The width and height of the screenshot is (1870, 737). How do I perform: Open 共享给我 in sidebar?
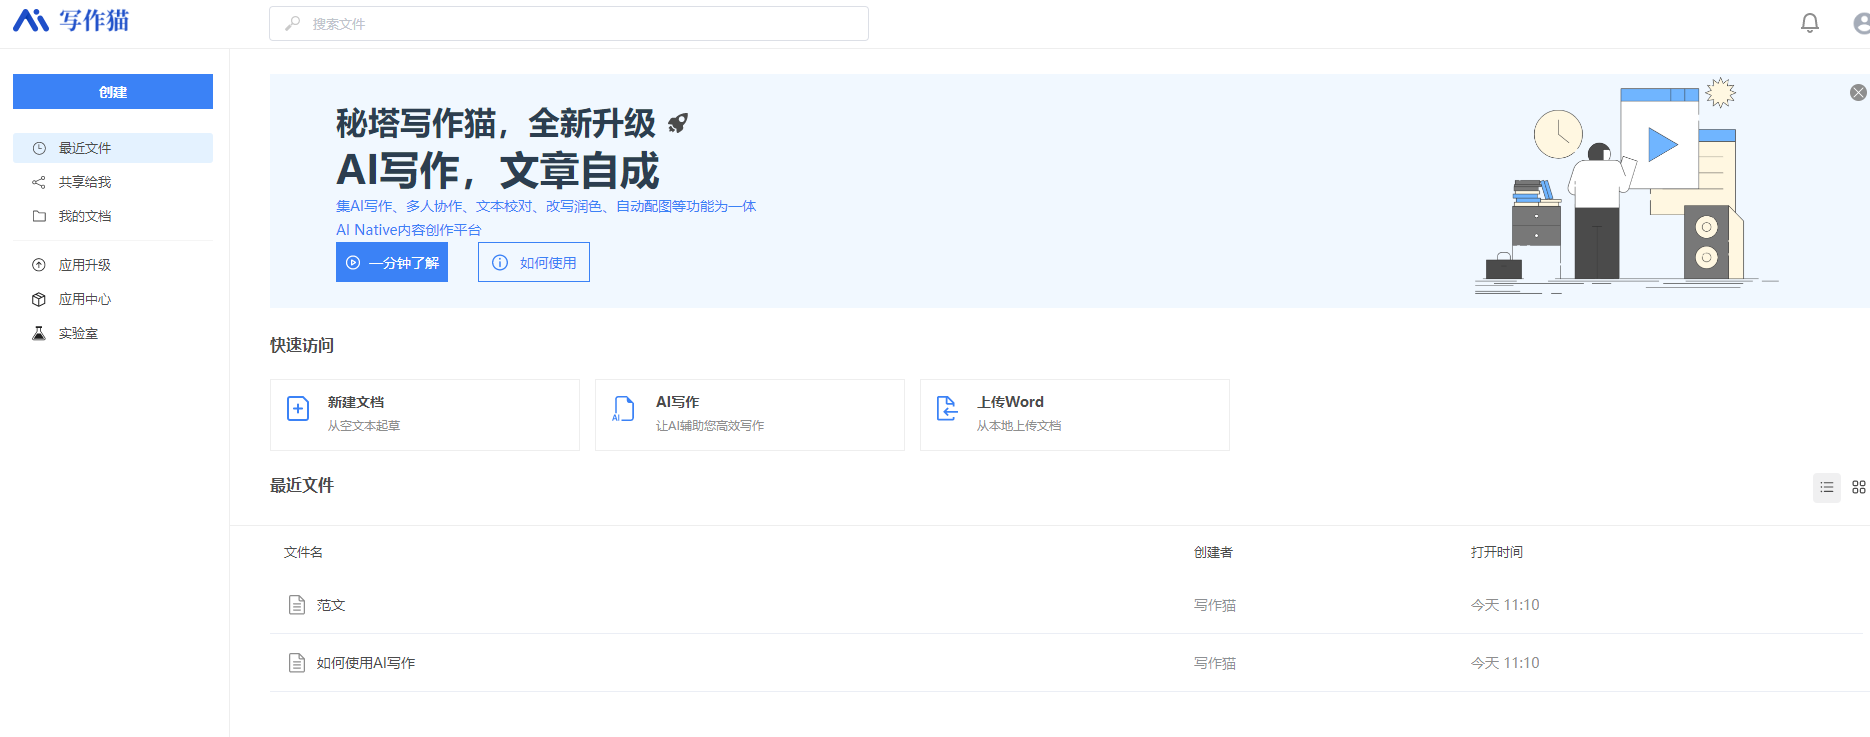(85, 182)
